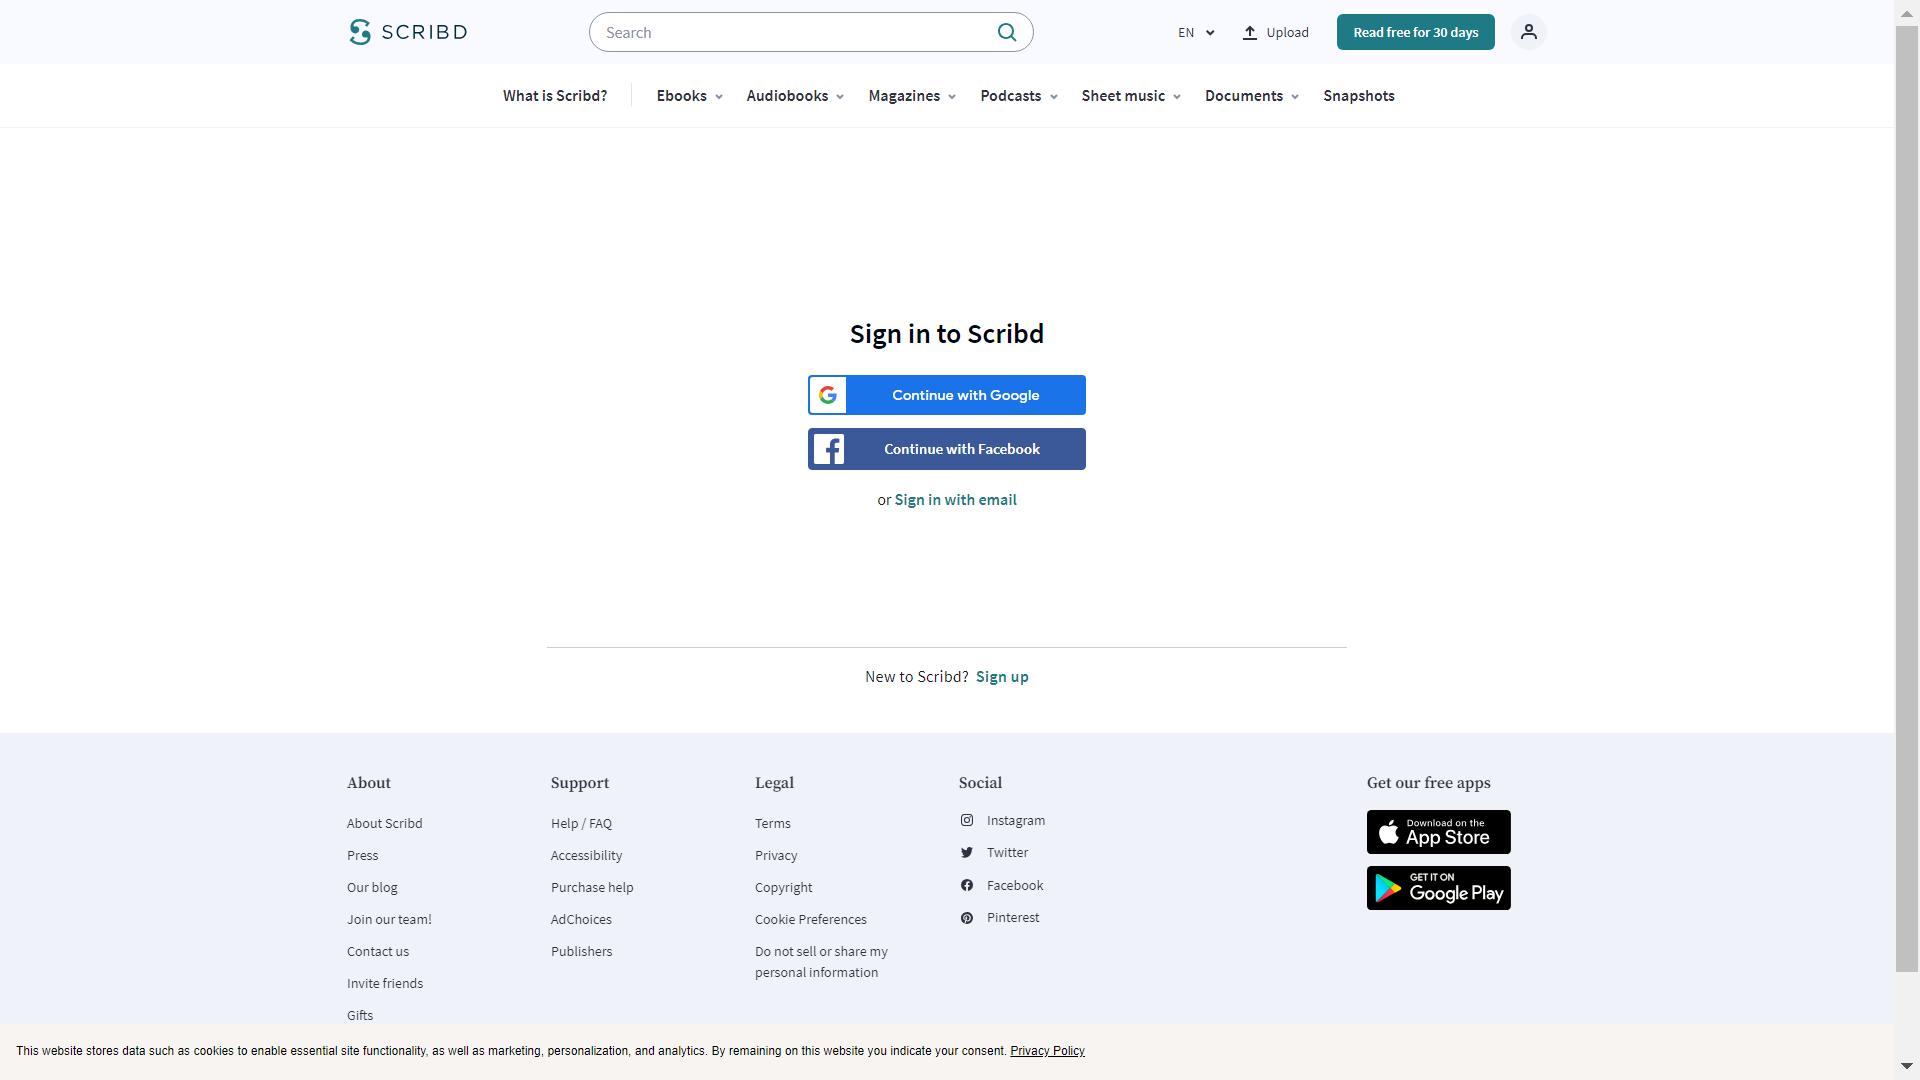This screenshot has width=1920, height=1080.
Task: Open the Facebook icon in the Social list
Action: pyautogui.click(x=967, y=885)
